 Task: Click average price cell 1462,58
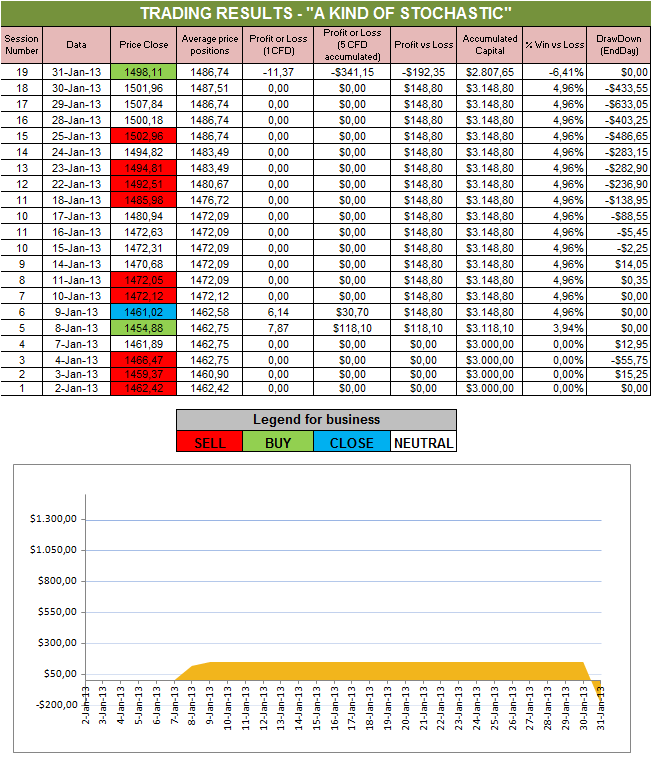[x=209, y=312]
